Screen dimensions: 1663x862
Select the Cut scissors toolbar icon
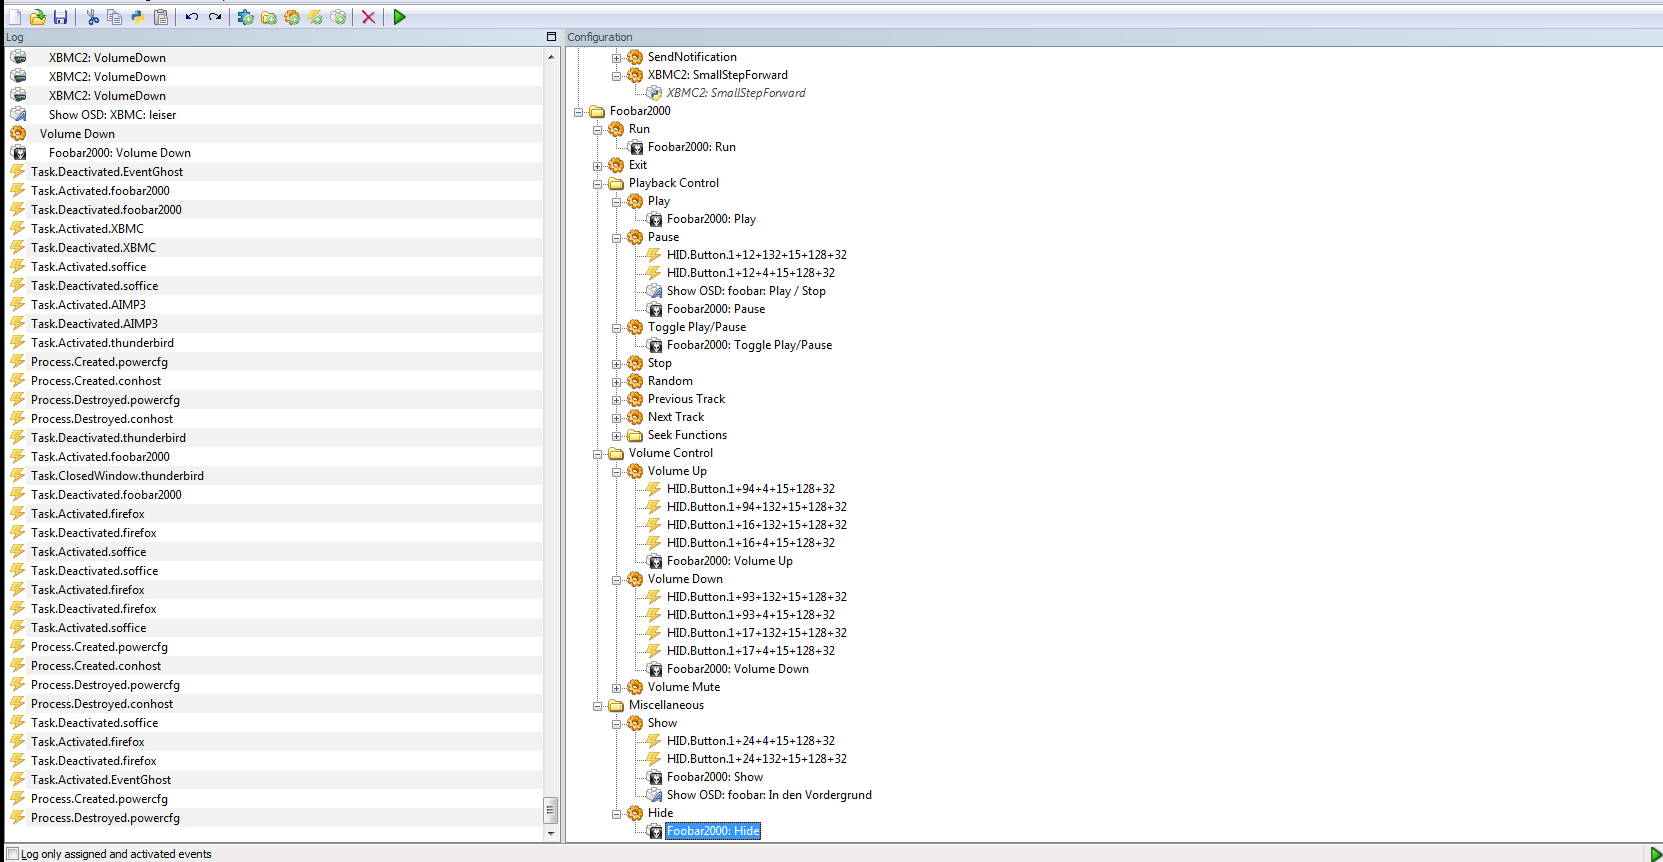point(92,17)
